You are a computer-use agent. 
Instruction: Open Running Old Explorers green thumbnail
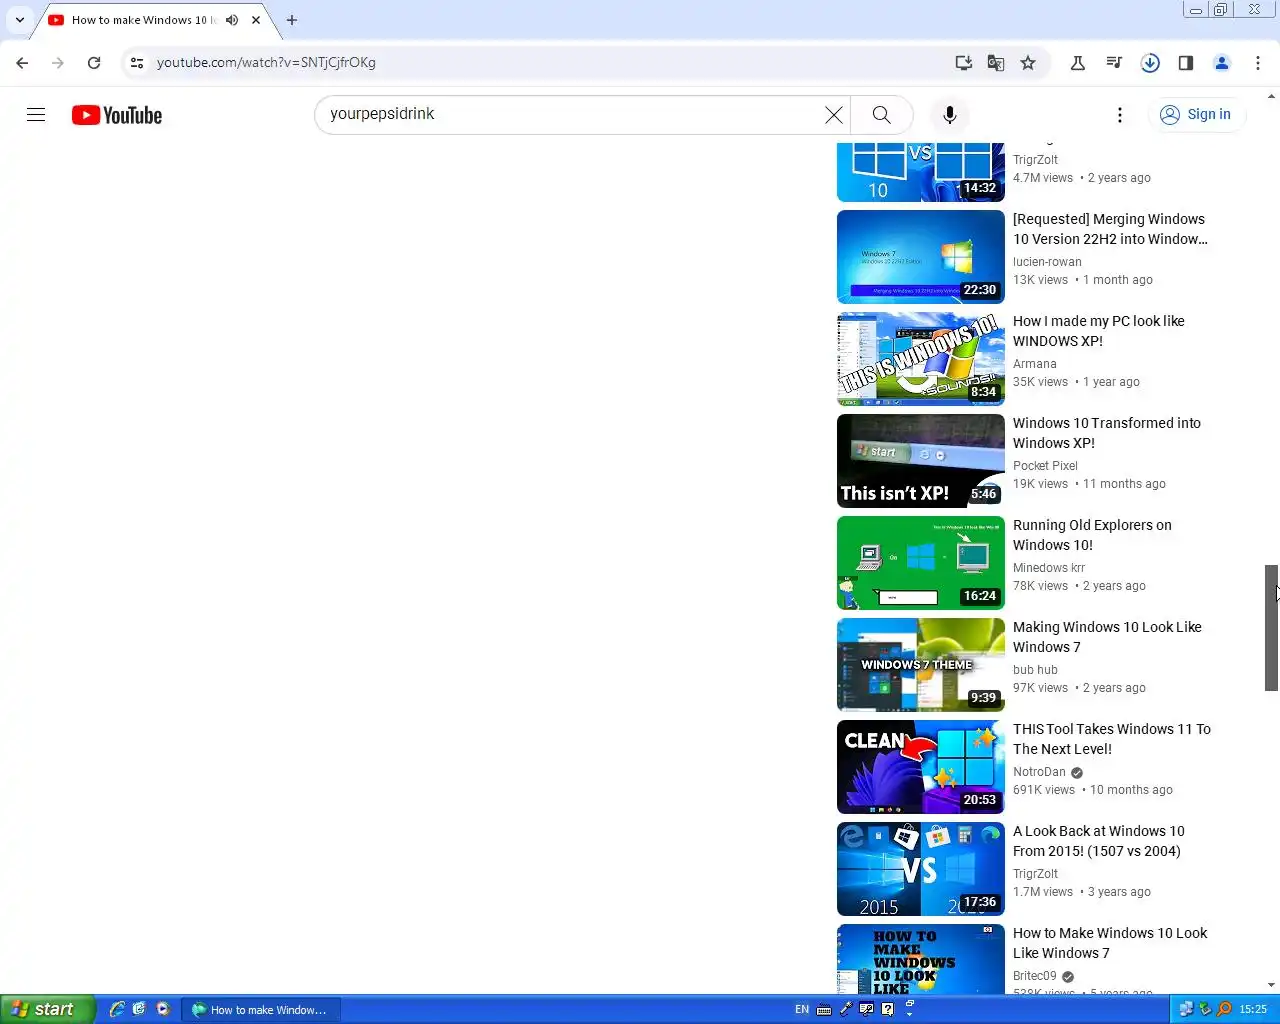pyautogui.click(x=920, y=563)
